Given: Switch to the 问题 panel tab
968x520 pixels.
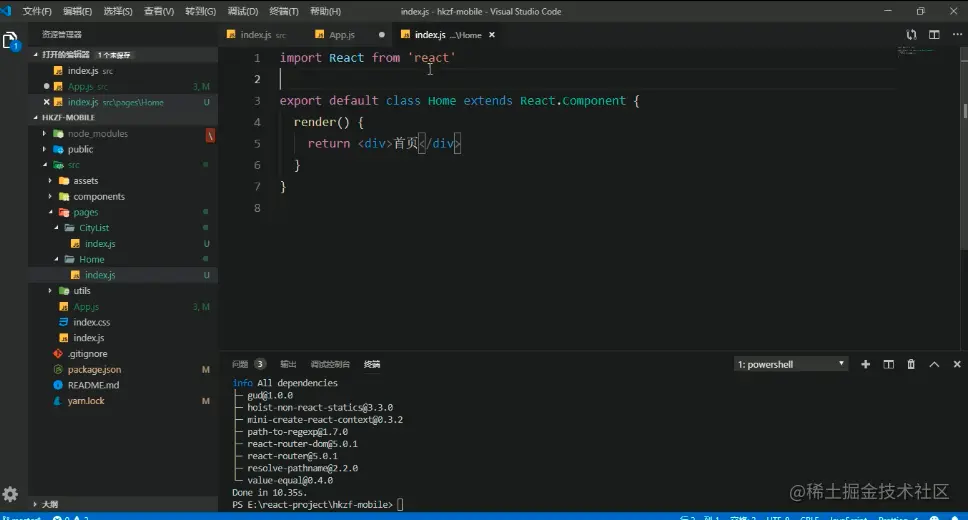Looking at the screenshot, I should pos(240,364).
